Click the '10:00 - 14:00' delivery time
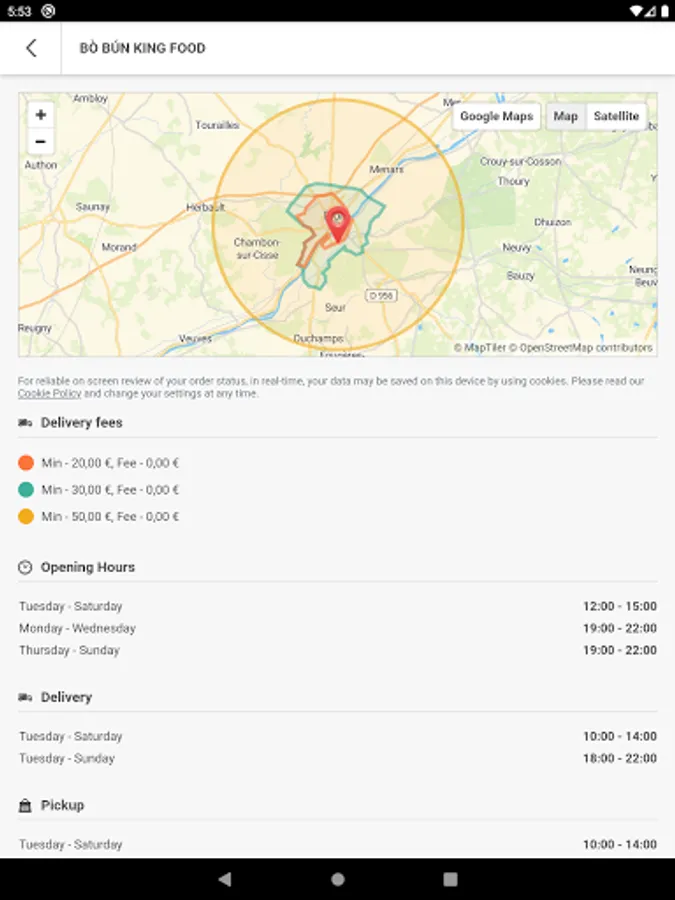The width and height of the screenshot is (675, 900). 620,736
